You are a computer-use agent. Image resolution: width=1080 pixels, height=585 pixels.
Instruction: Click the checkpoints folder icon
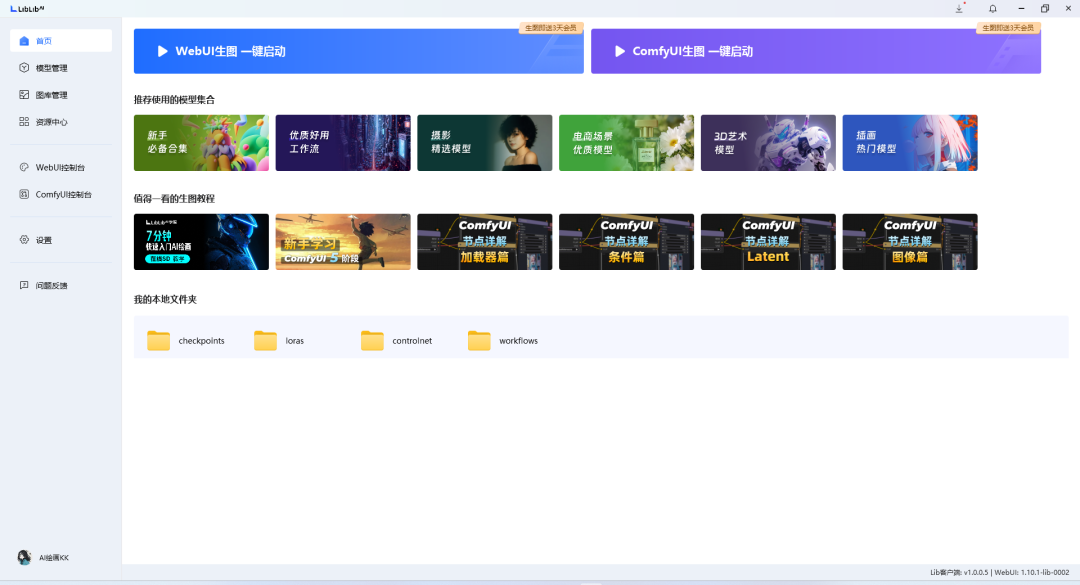click(158, 340)
